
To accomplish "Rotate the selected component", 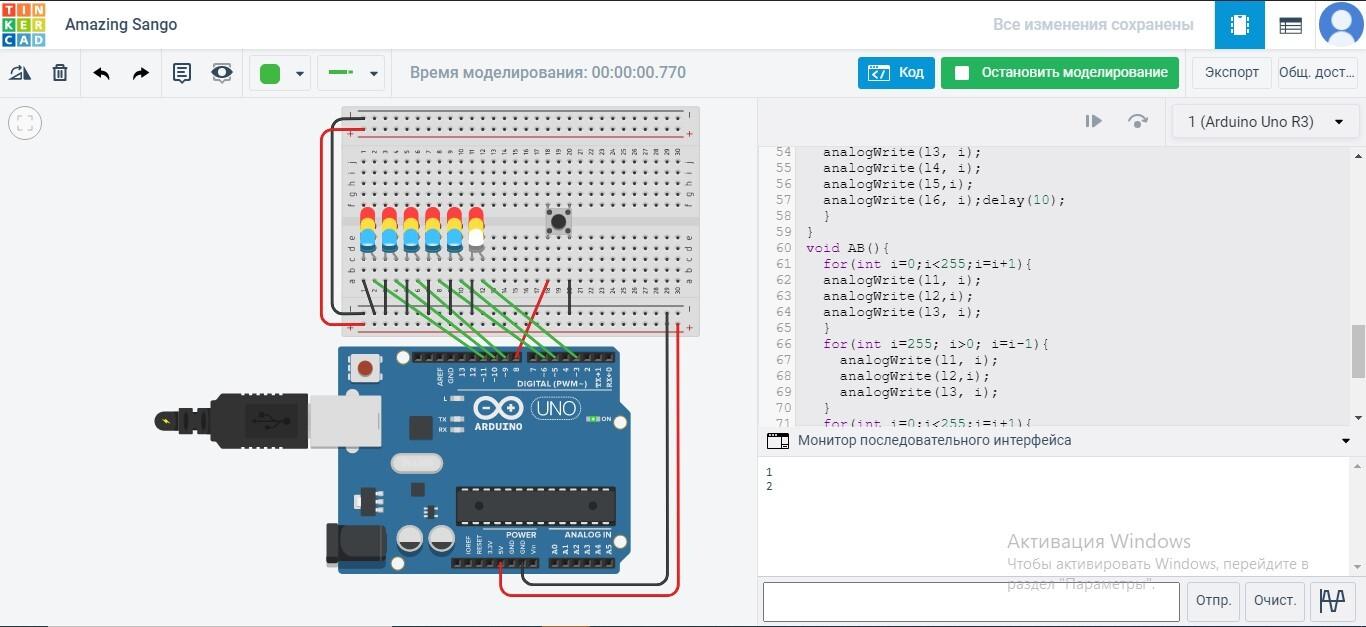I will (x=20, y=73).
